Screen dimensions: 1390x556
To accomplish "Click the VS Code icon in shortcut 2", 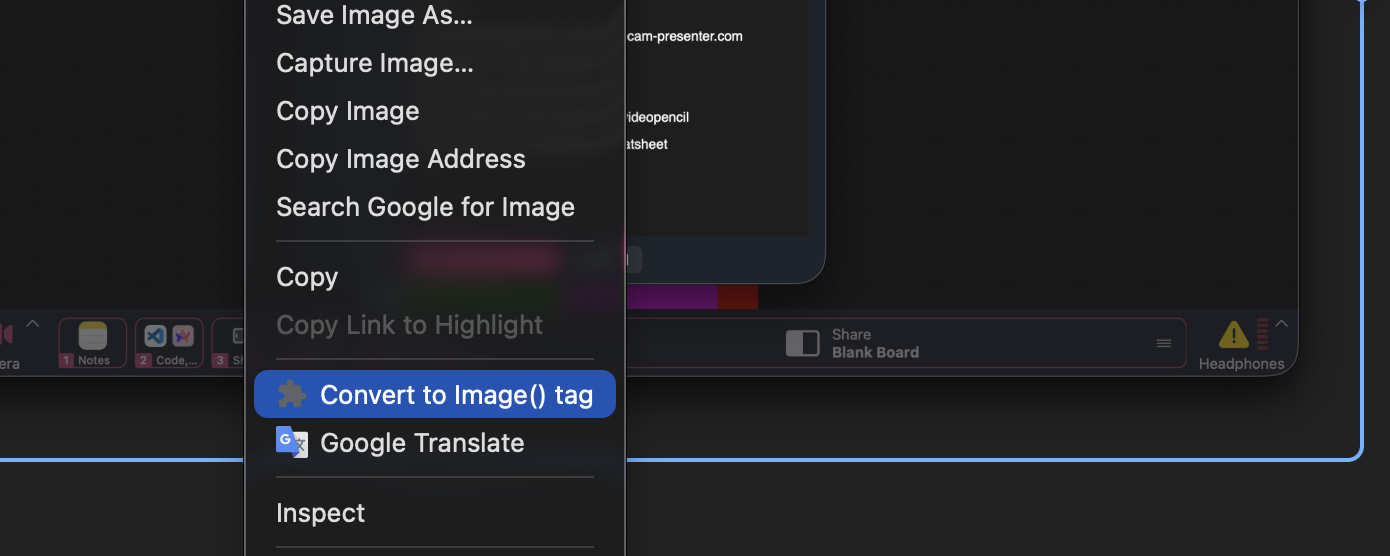I will [155, 336].
